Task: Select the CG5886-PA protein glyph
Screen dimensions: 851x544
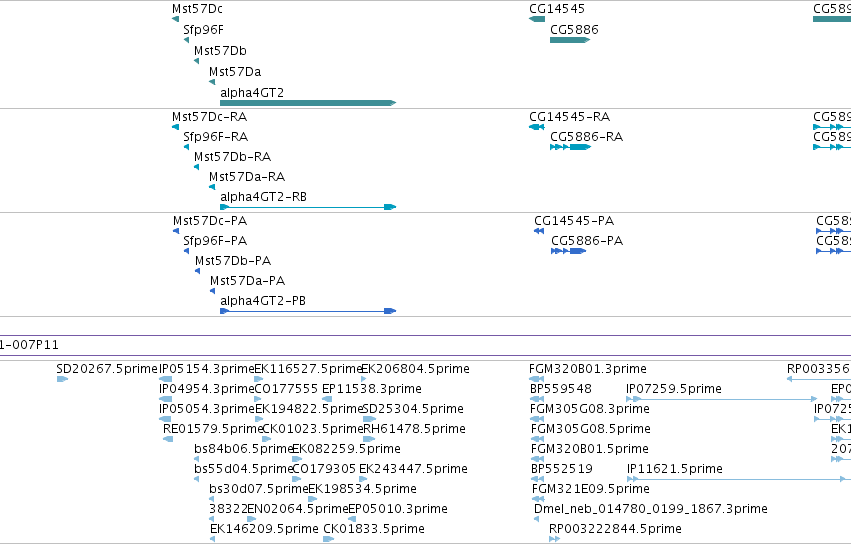Action: pos(568,251)
